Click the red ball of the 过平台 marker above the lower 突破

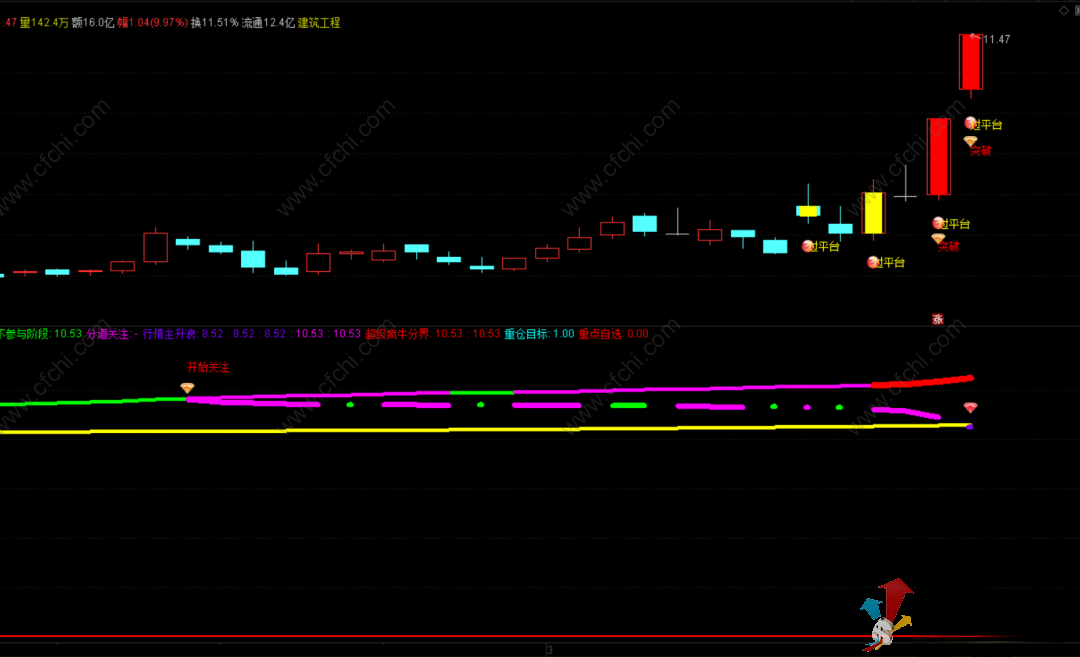click(x=938, y=223)
